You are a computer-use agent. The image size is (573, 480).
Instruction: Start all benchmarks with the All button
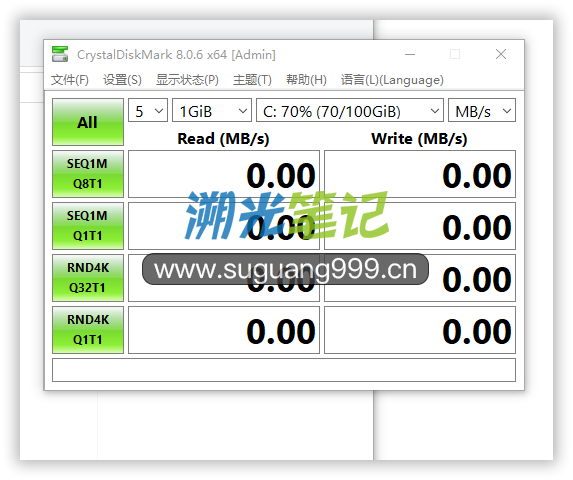[x=88, y=122]
